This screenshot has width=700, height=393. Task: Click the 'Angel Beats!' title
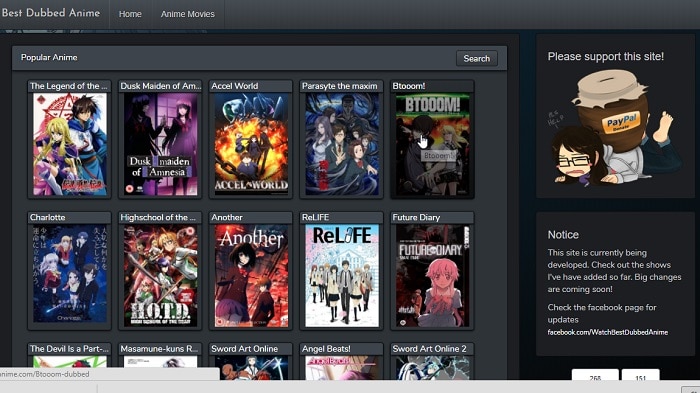pyautogui.click(x=326, y=349)
